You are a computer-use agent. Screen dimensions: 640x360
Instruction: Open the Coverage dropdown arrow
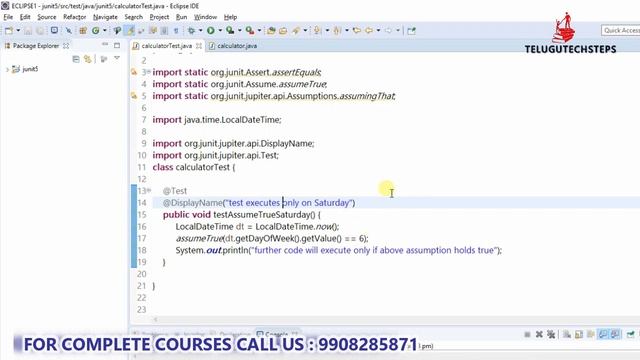[x=240, y=30]
